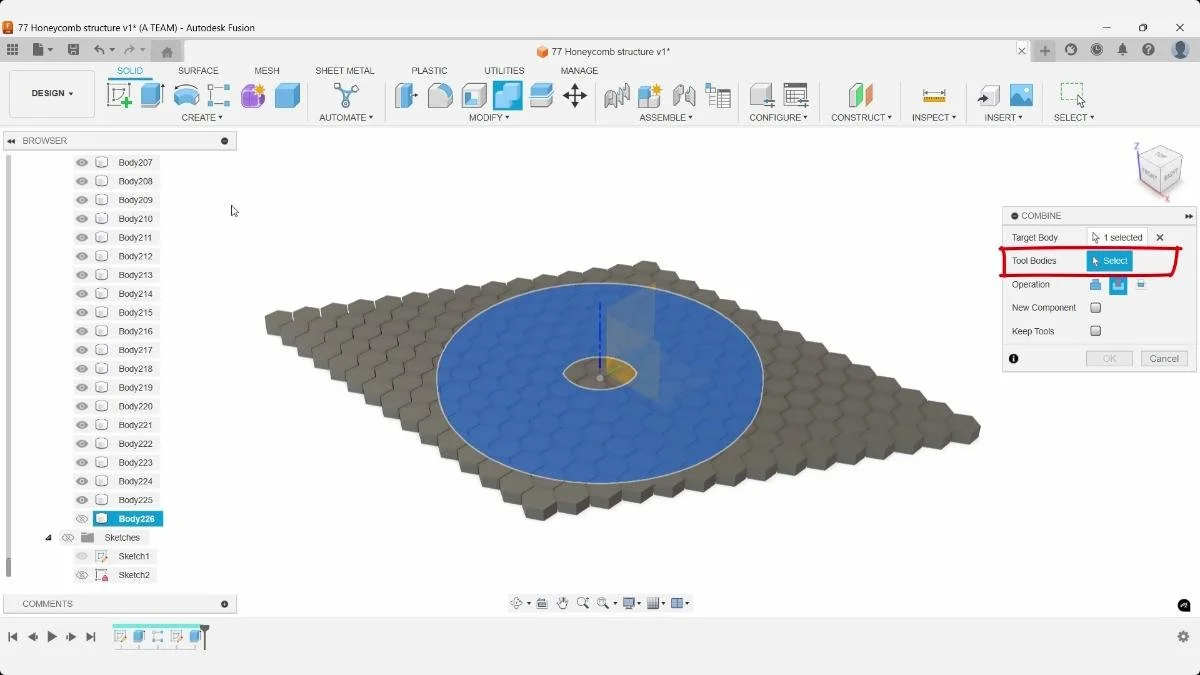Open the Notifications bell icon

pos(1123,50)
